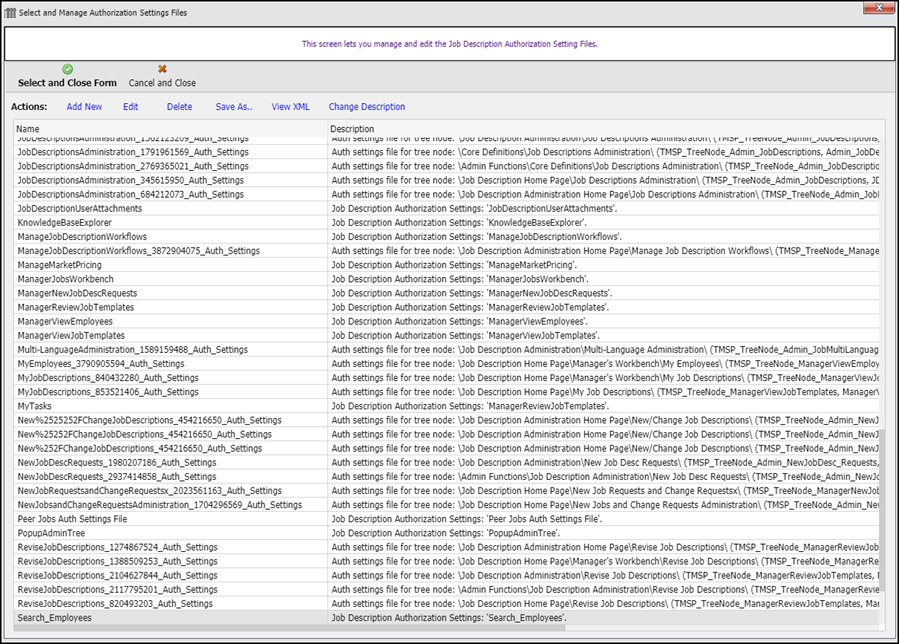This screenshot has width=900, height=644.
Task: Click the horizontal scrollbar thumb below the list
Action: tap(290, 628)
